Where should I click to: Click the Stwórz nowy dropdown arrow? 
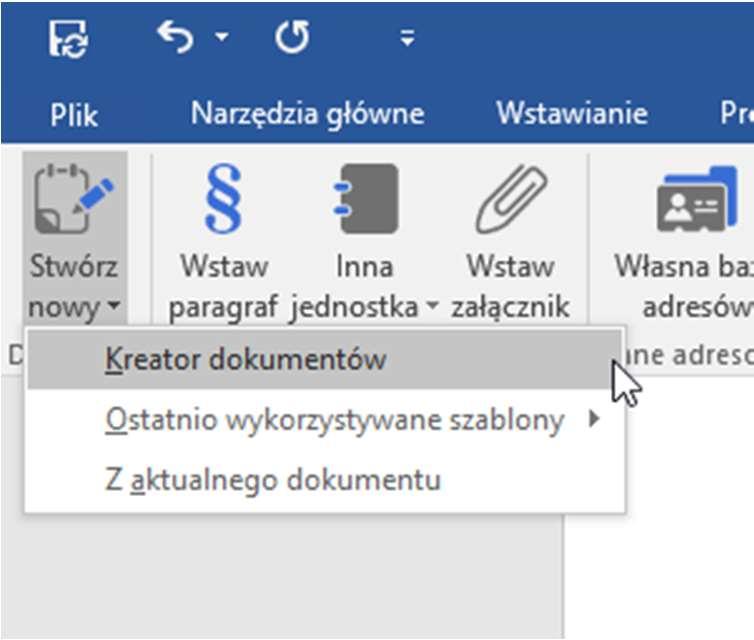114,305
